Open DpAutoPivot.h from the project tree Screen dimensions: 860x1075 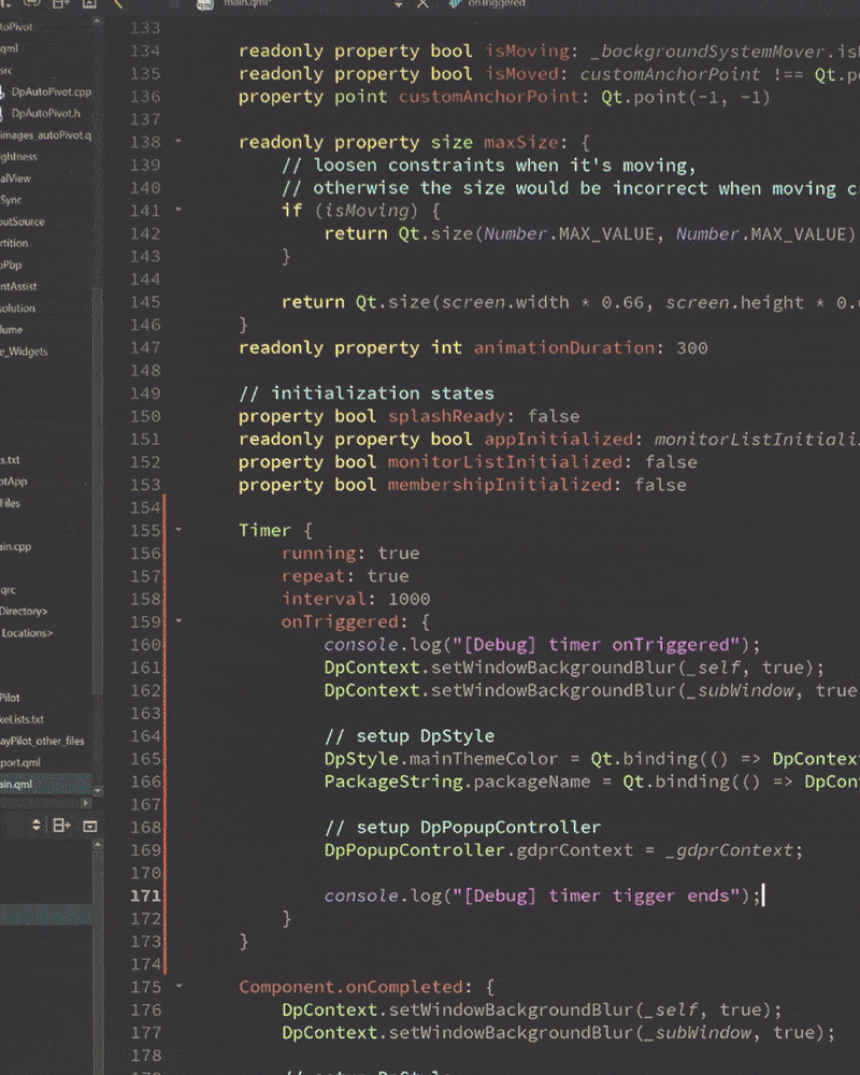click(x=46, y=114)
